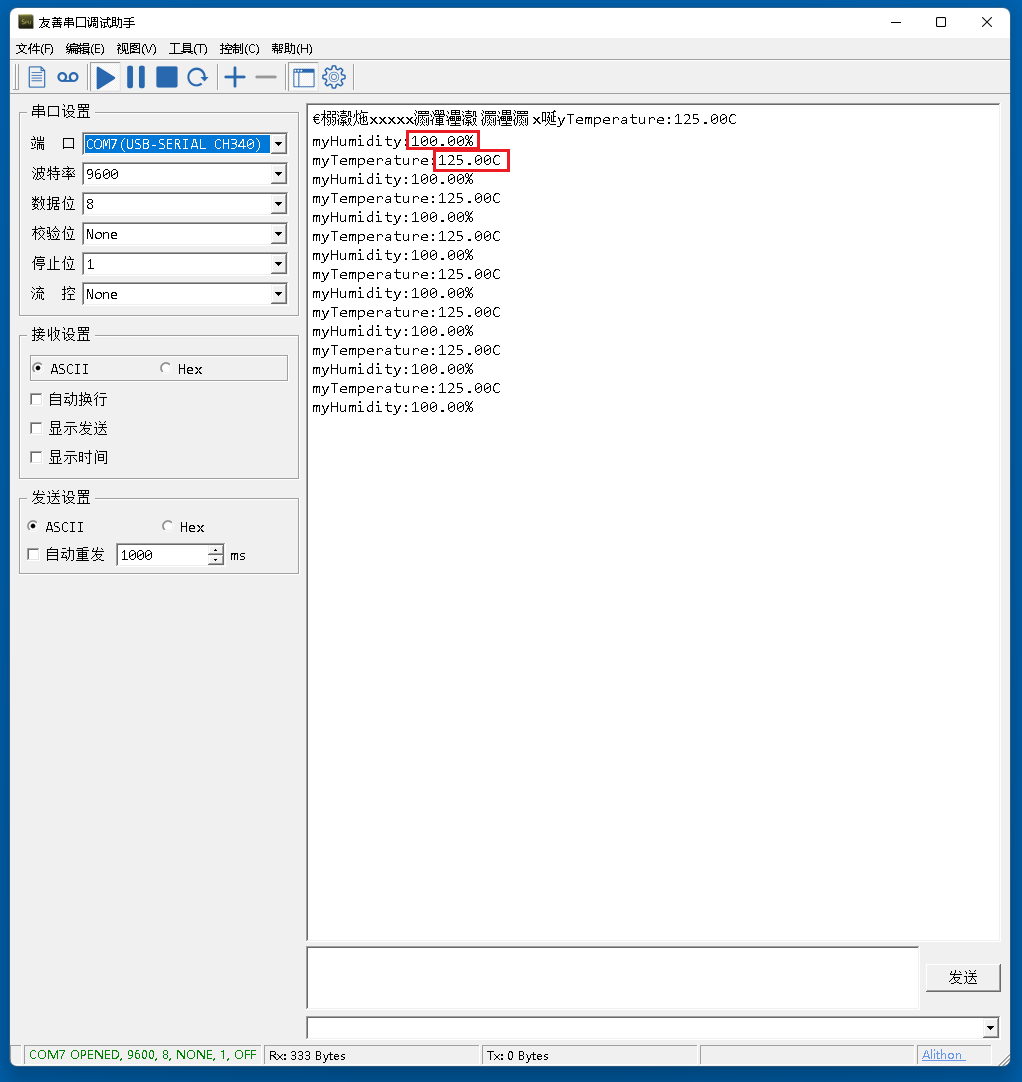Open the 视图(V) menu
Viewport: 1022px width, 1082px height.
point(137,49)
